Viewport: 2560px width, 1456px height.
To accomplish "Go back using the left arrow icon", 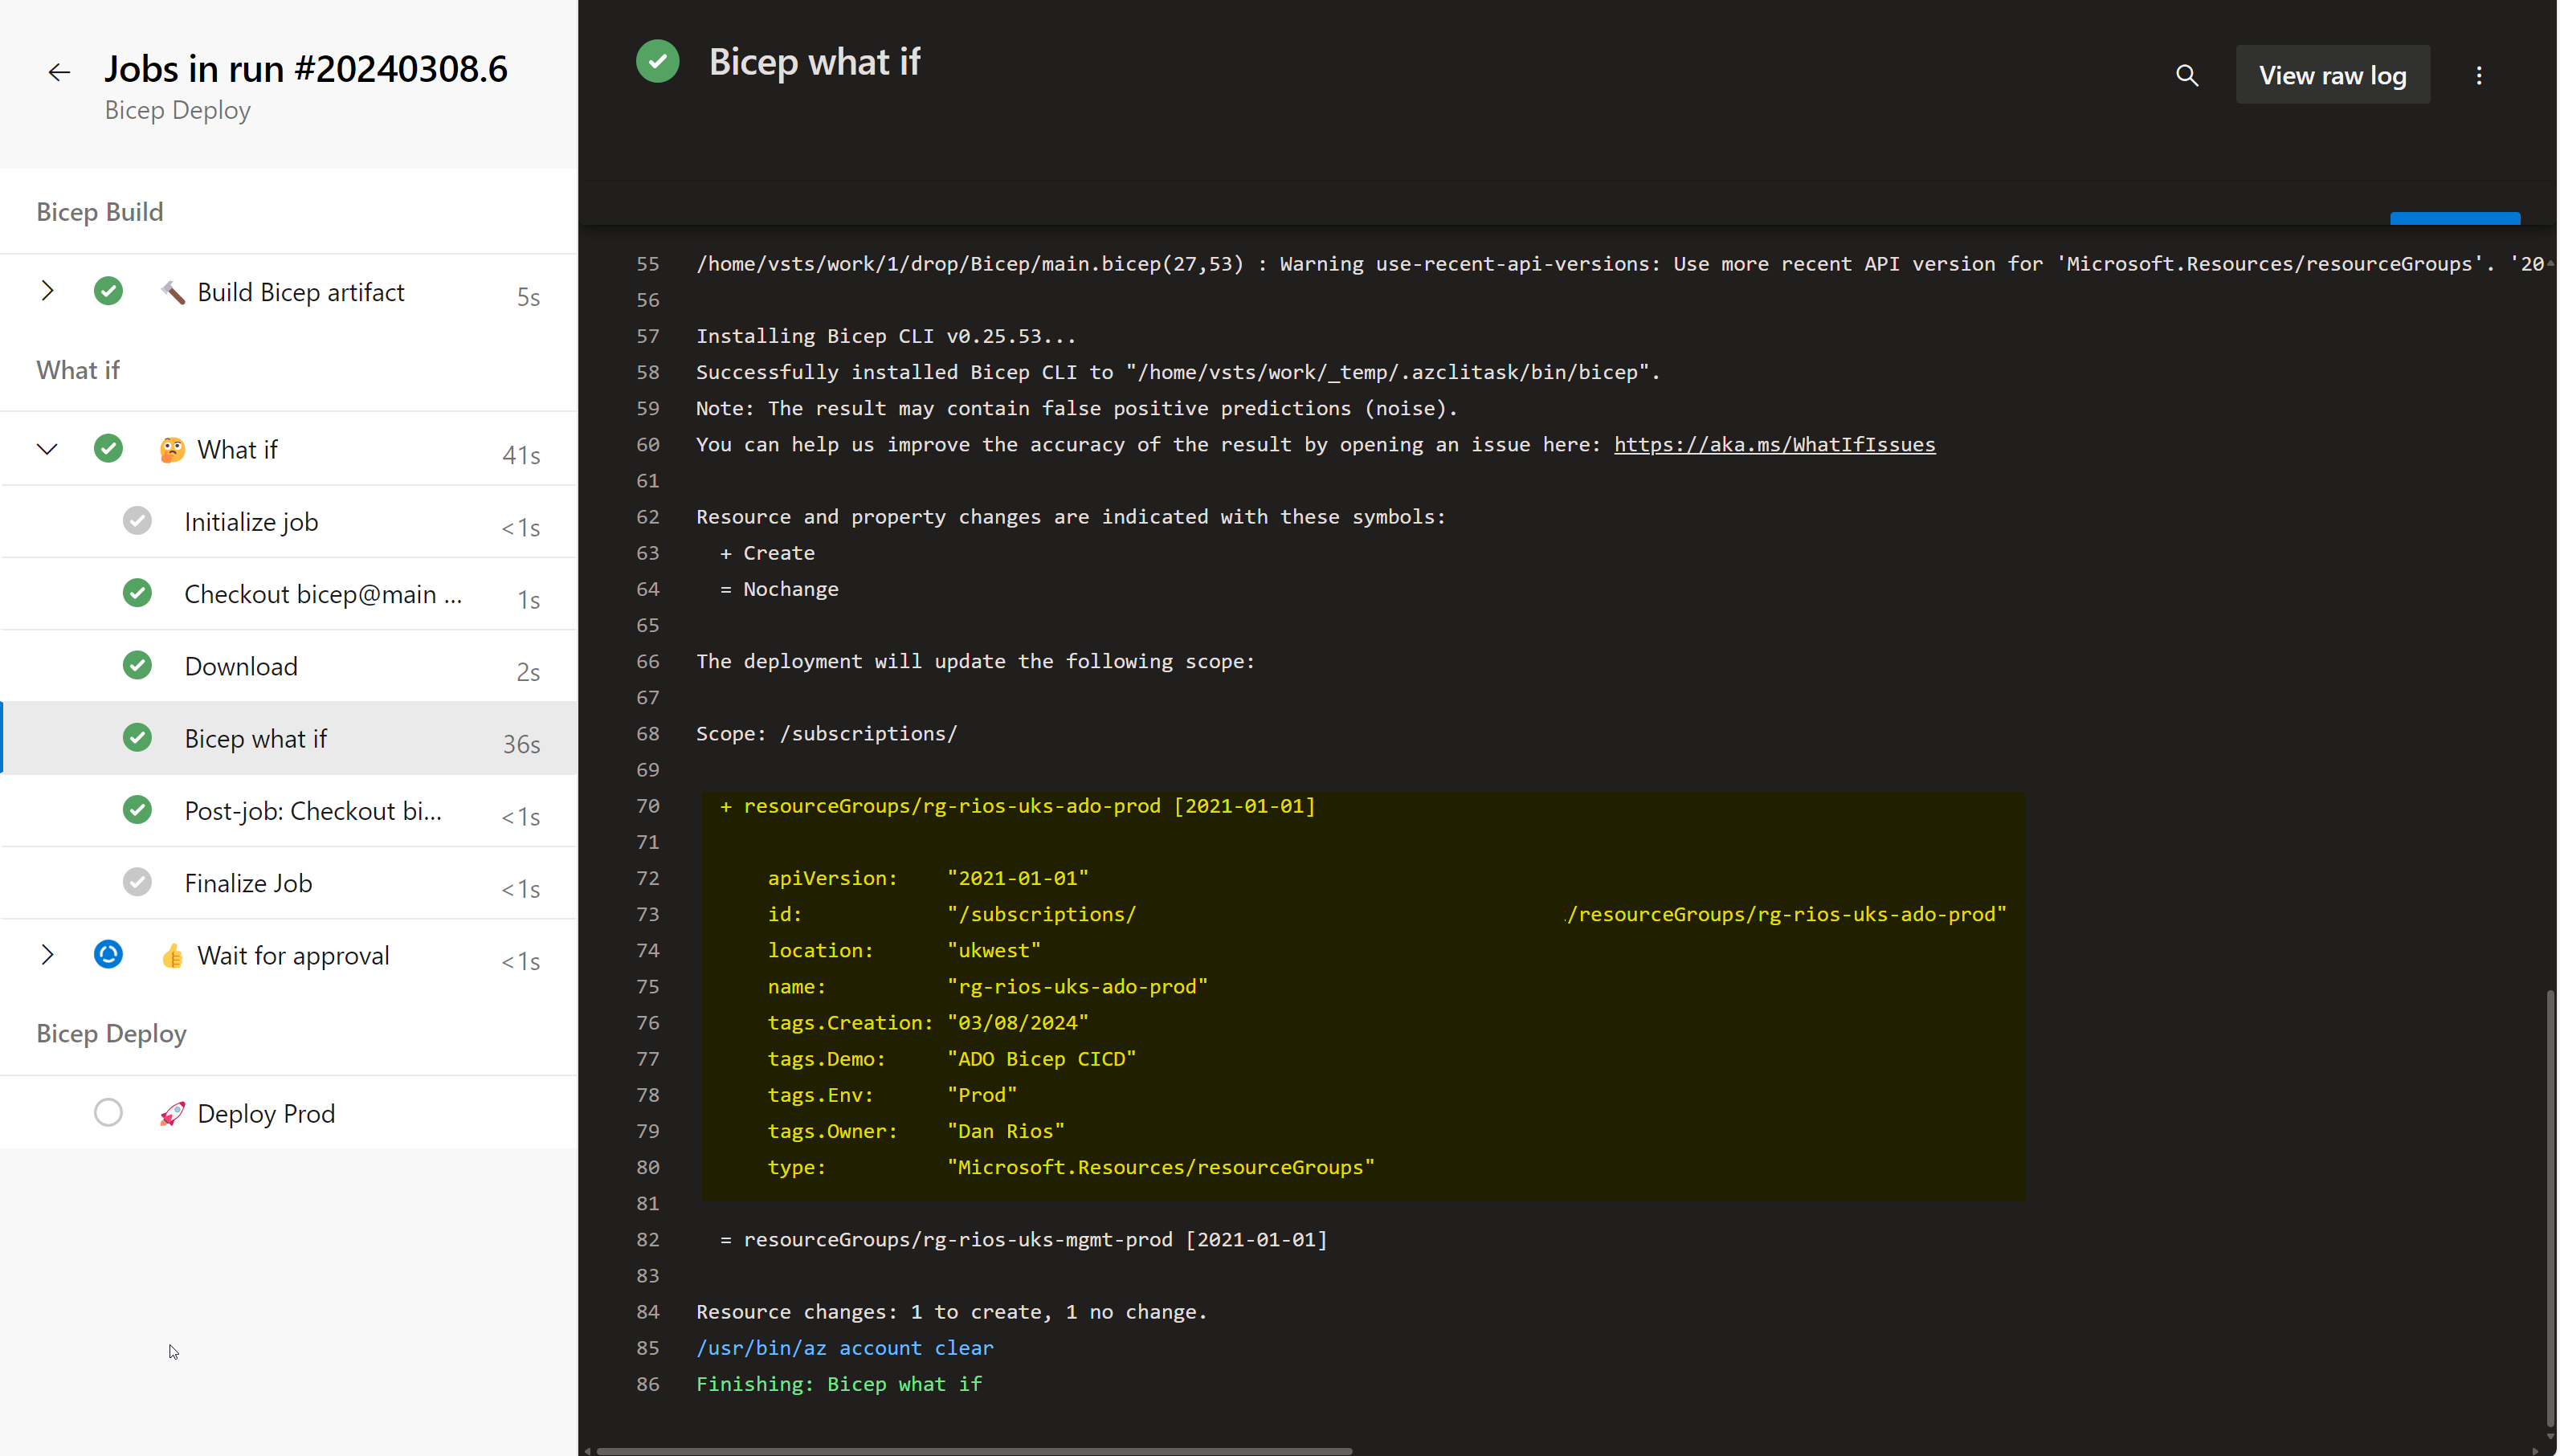I will click(59, 72).
